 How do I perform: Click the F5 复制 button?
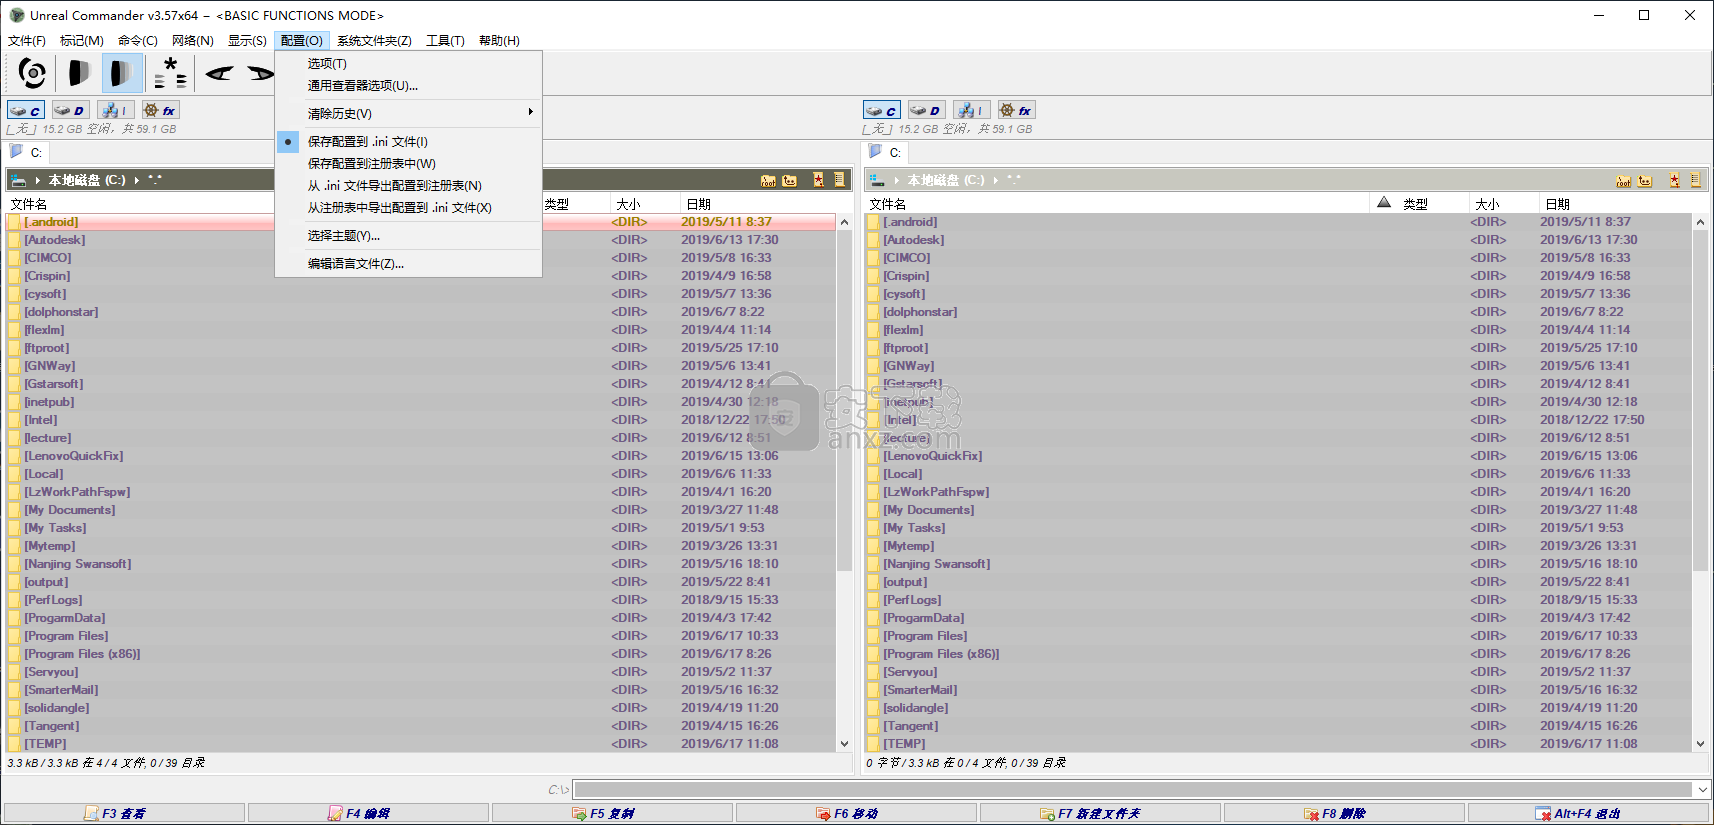(x=612, y=813)
